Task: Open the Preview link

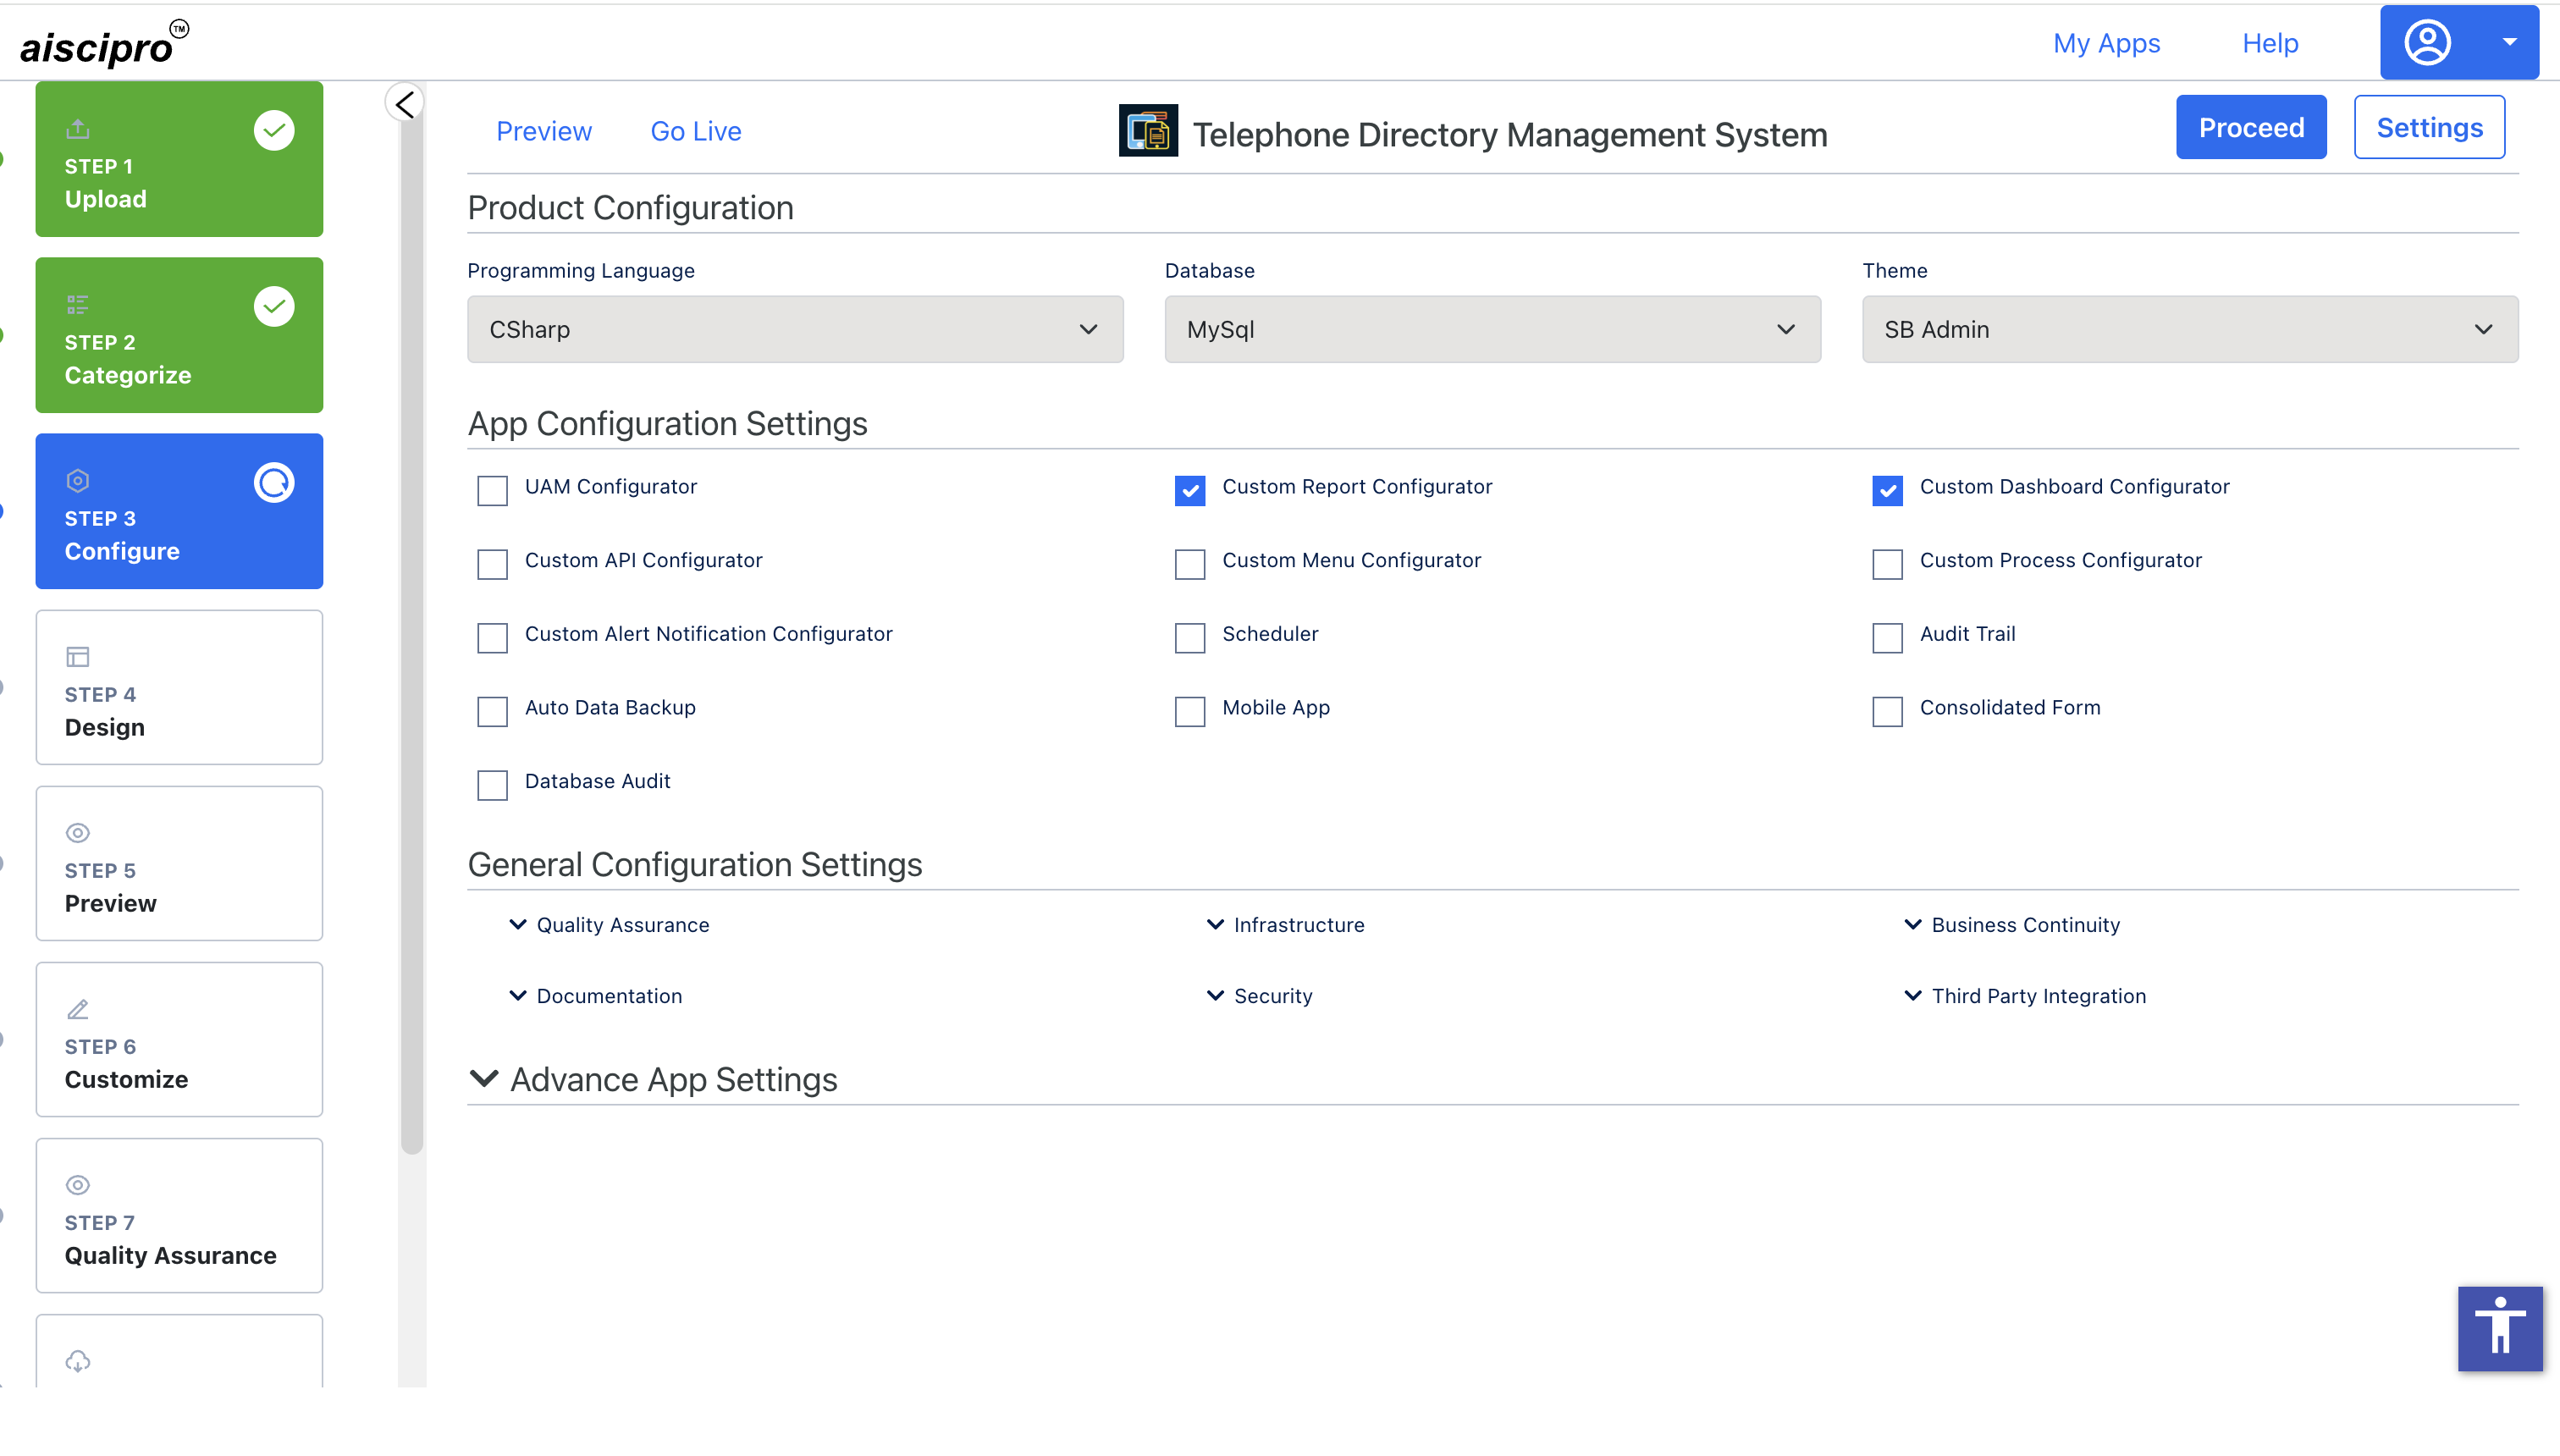Action: pyautogui.click(x=544, y=131)
